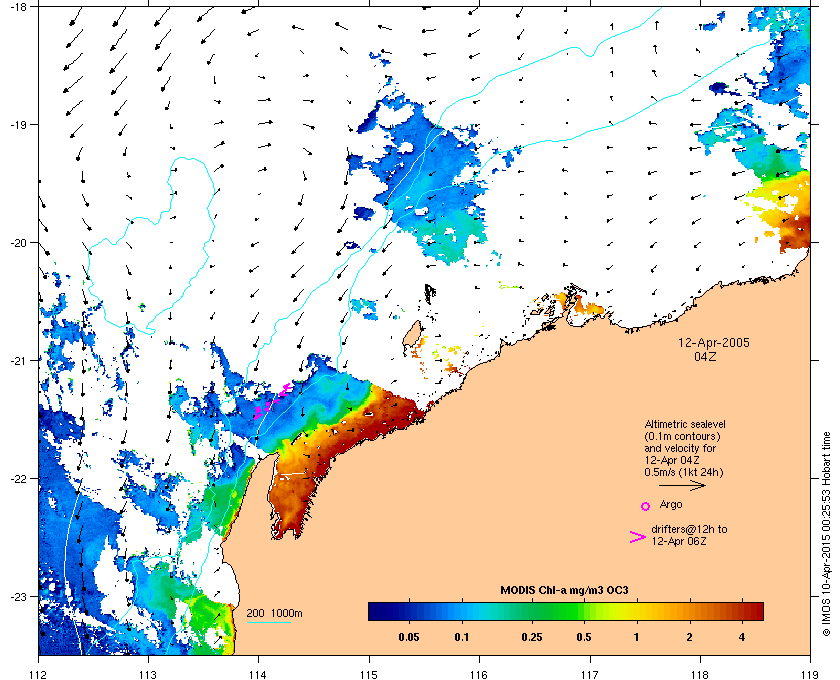The height and width of the screenshot is (680, 840).
Task: Click the colorbar tick label "4"
Action: 742,638
